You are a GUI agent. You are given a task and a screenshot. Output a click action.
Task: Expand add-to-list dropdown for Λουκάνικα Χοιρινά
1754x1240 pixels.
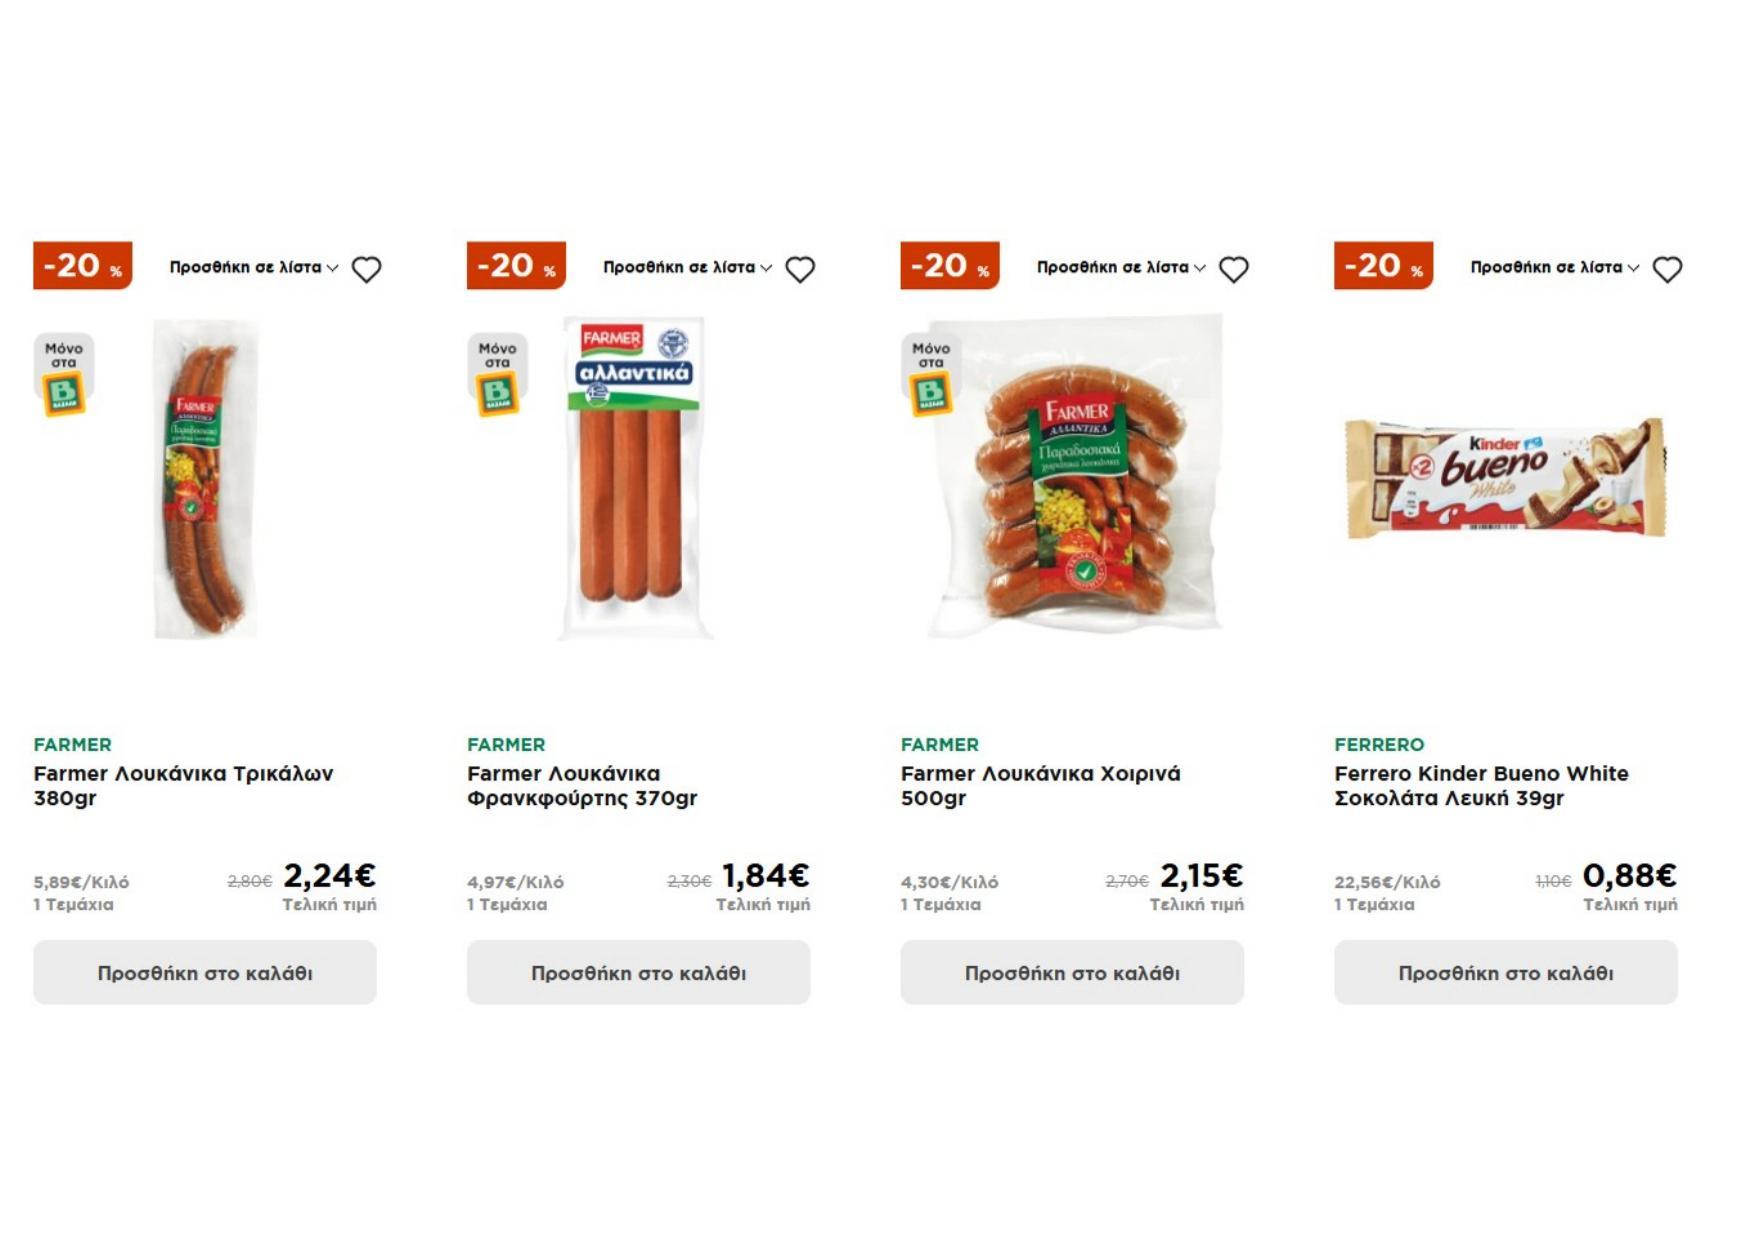pyautogui.click(x=1121, y=268)
